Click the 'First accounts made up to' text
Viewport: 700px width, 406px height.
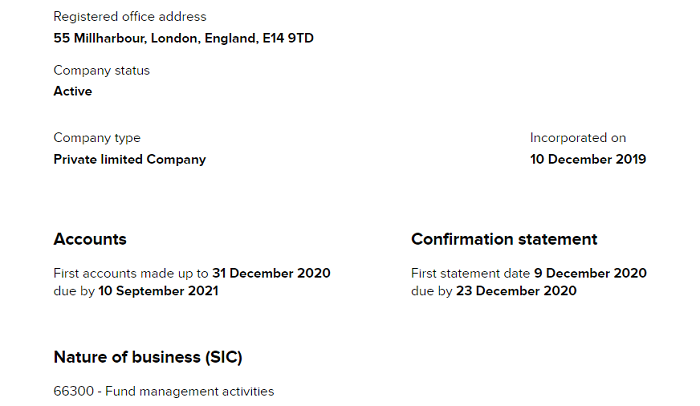coord(130,273)
